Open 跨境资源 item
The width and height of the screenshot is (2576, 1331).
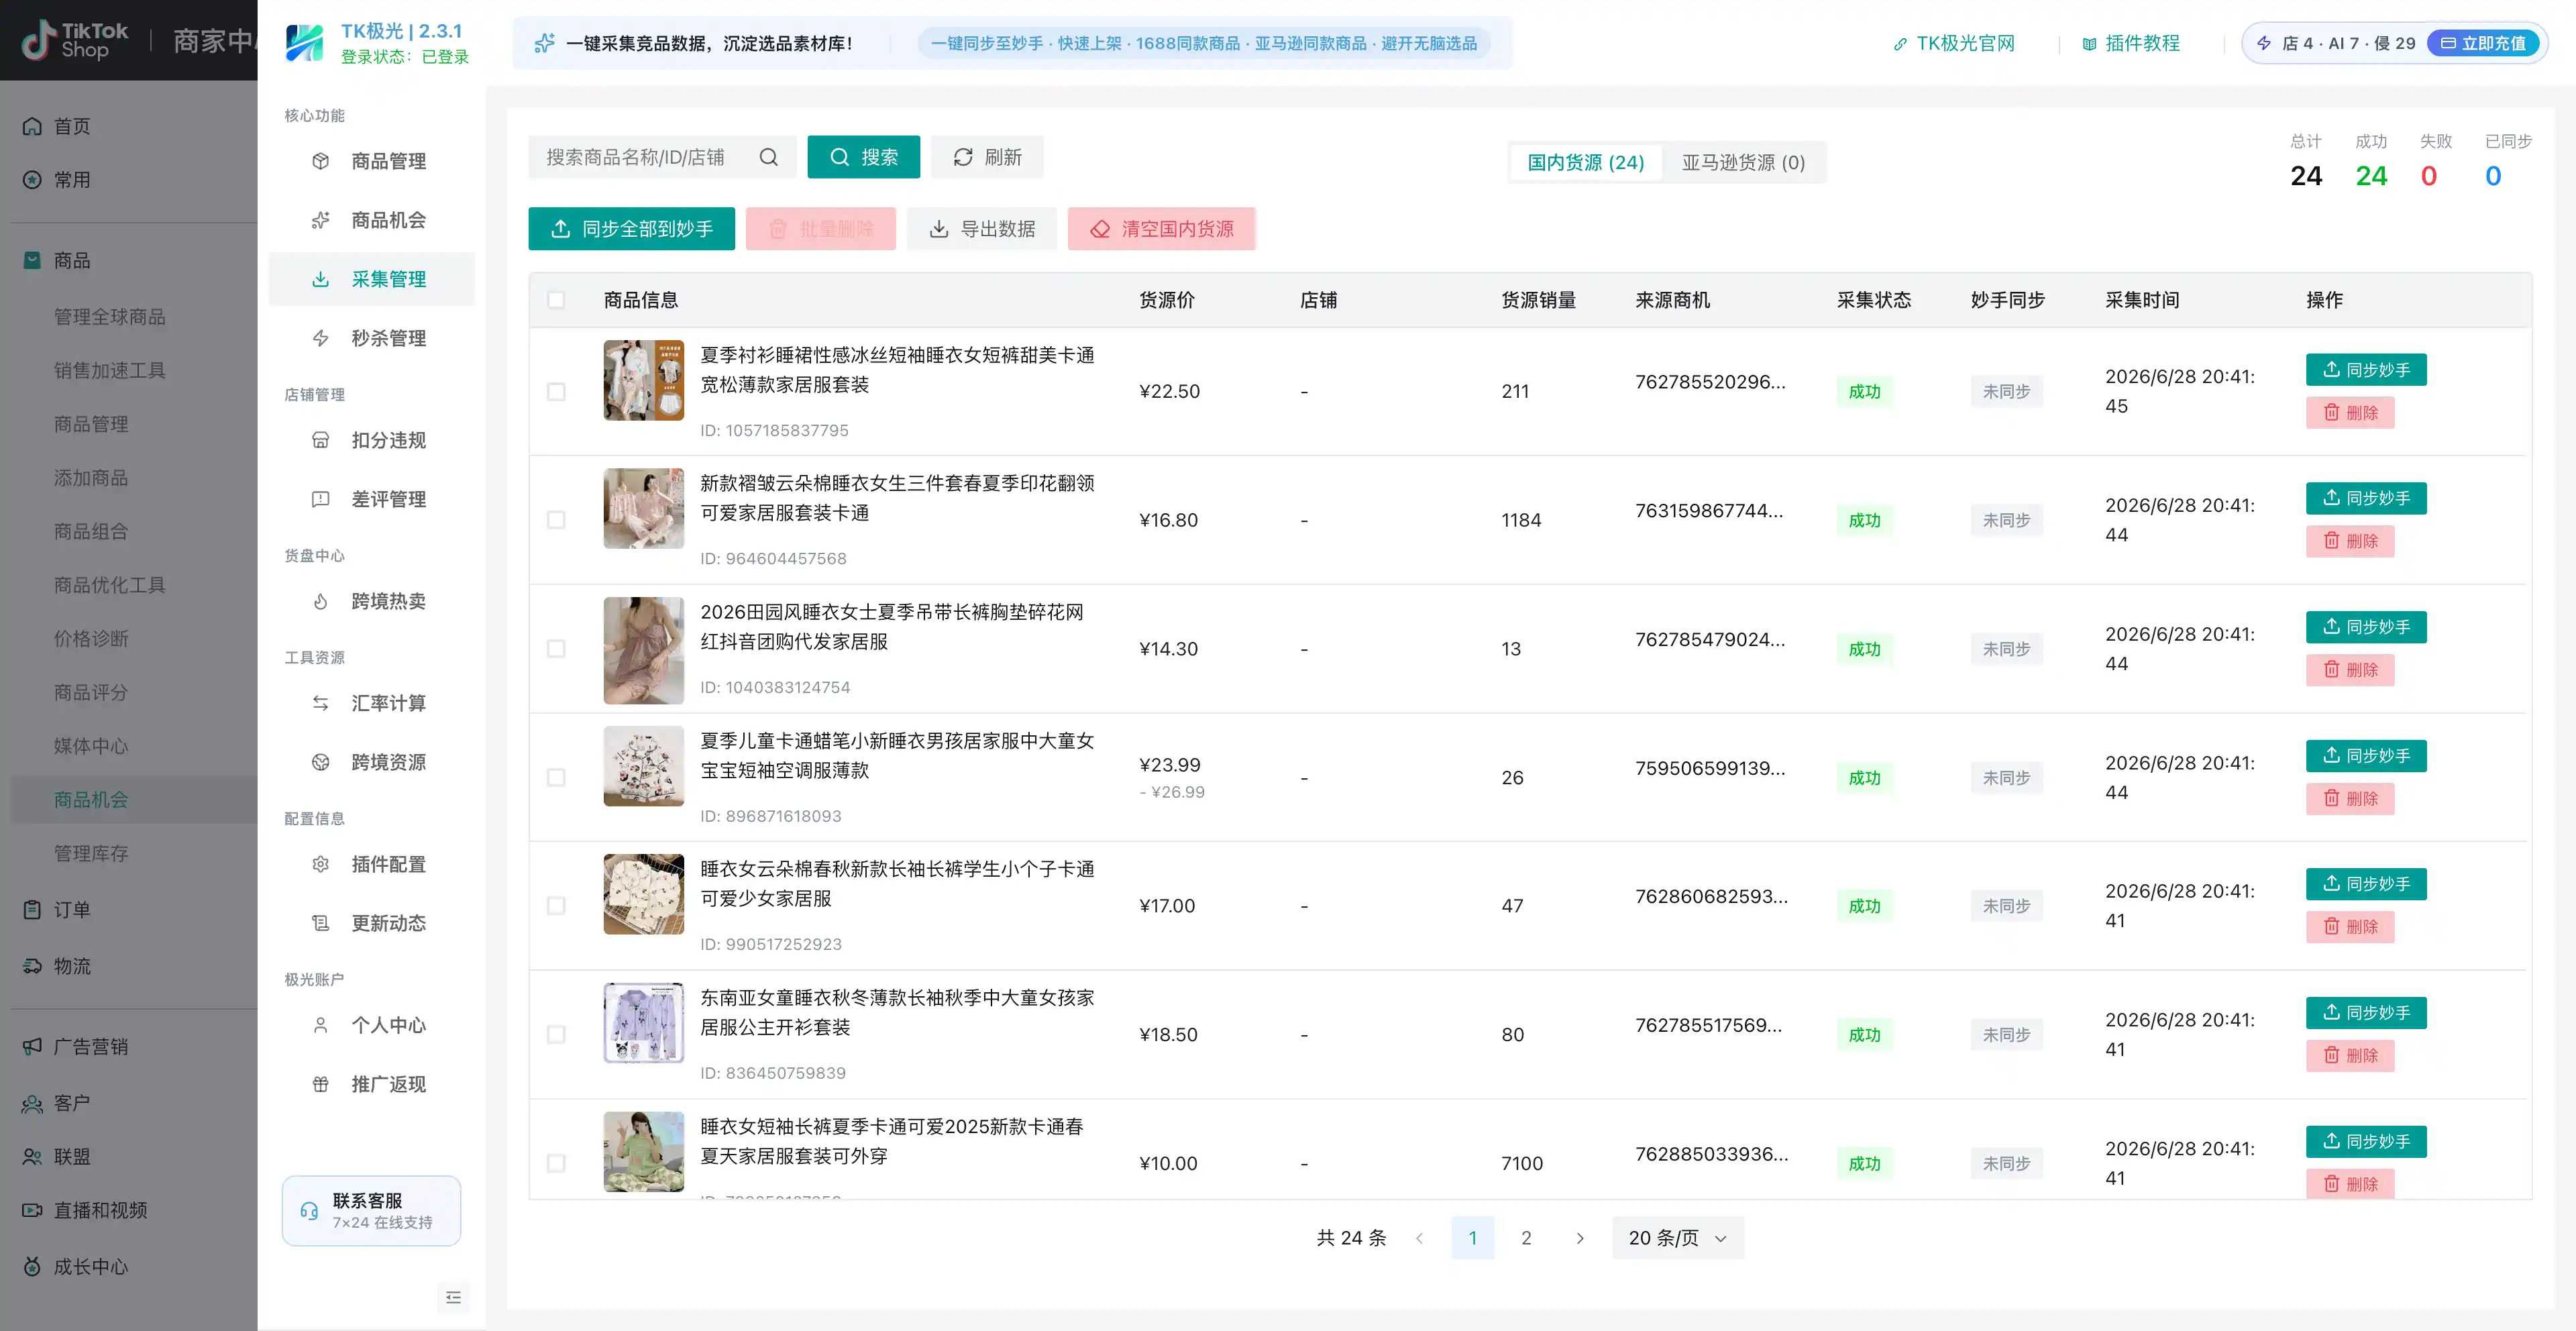370,762
